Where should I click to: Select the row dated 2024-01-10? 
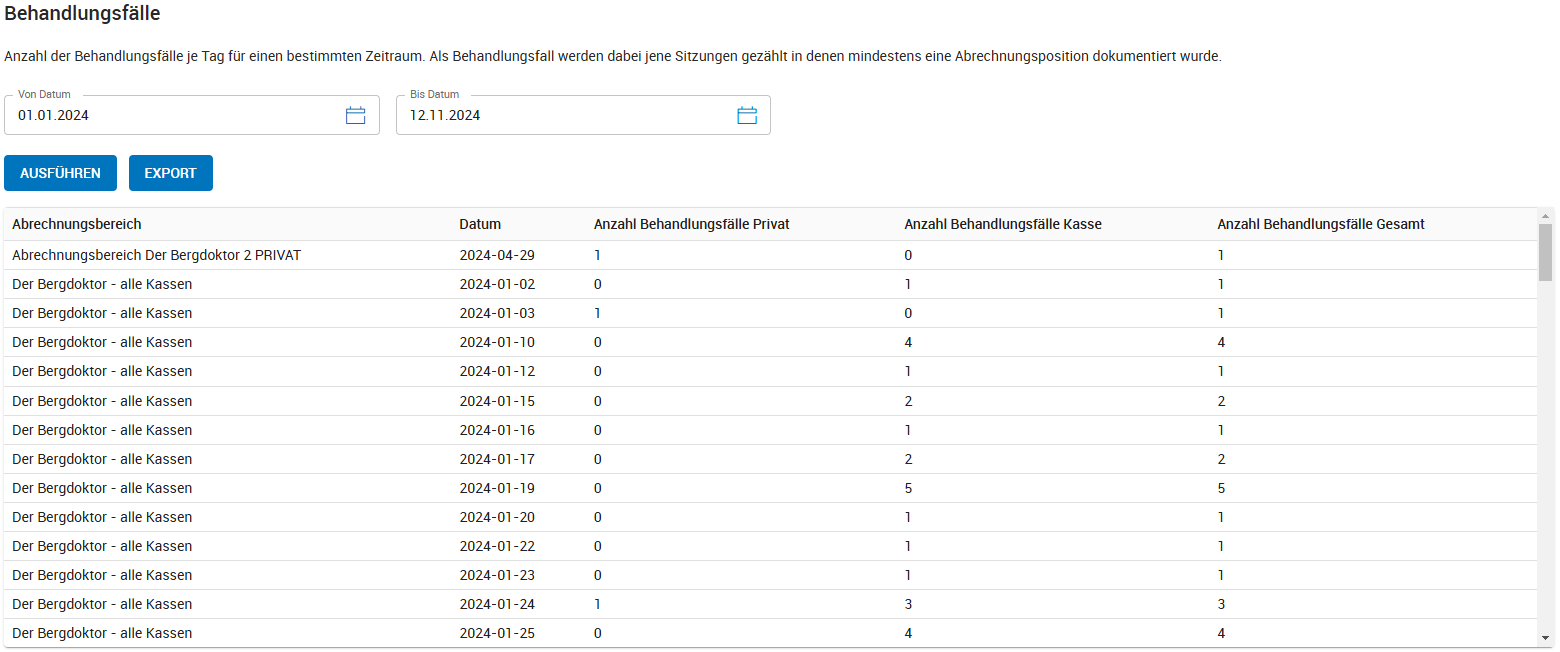coord(771,342)
